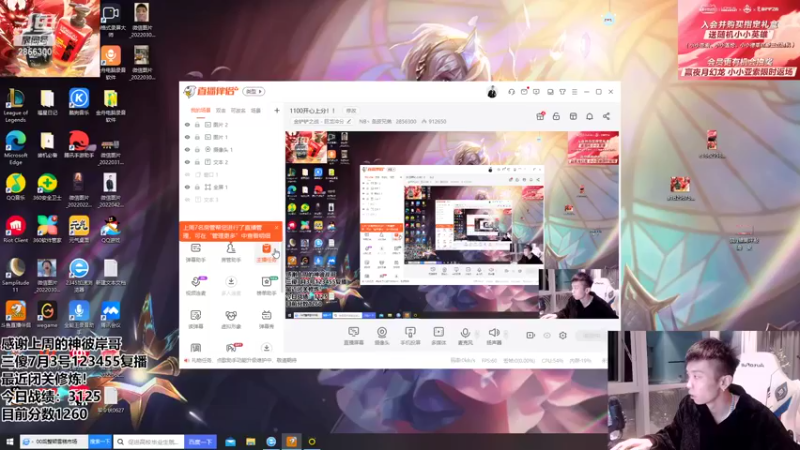This screenshot has height=450, width=800.
Task: Open the 弹幕助手 tool in companion panel
Action: 196,253
